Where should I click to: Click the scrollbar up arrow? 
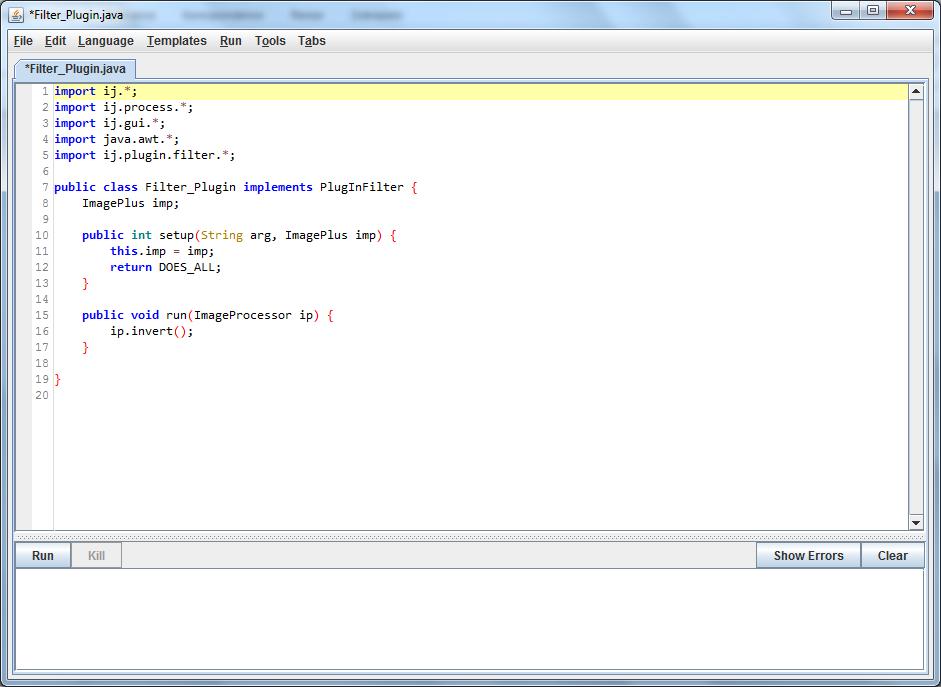tap(916, 92)
